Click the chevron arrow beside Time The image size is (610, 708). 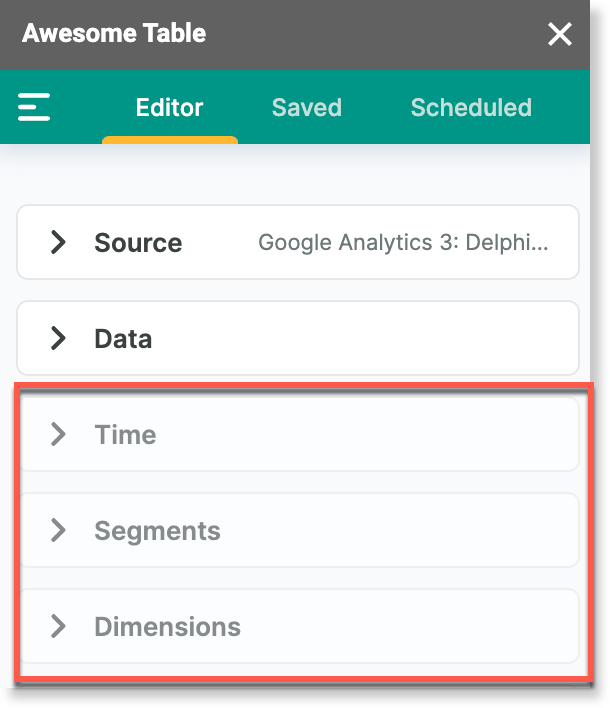[59, 434]
